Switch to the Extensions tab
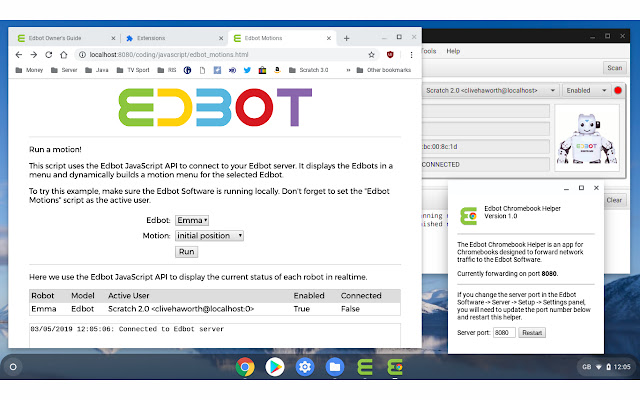640x400 pixels. click(171, 38)
